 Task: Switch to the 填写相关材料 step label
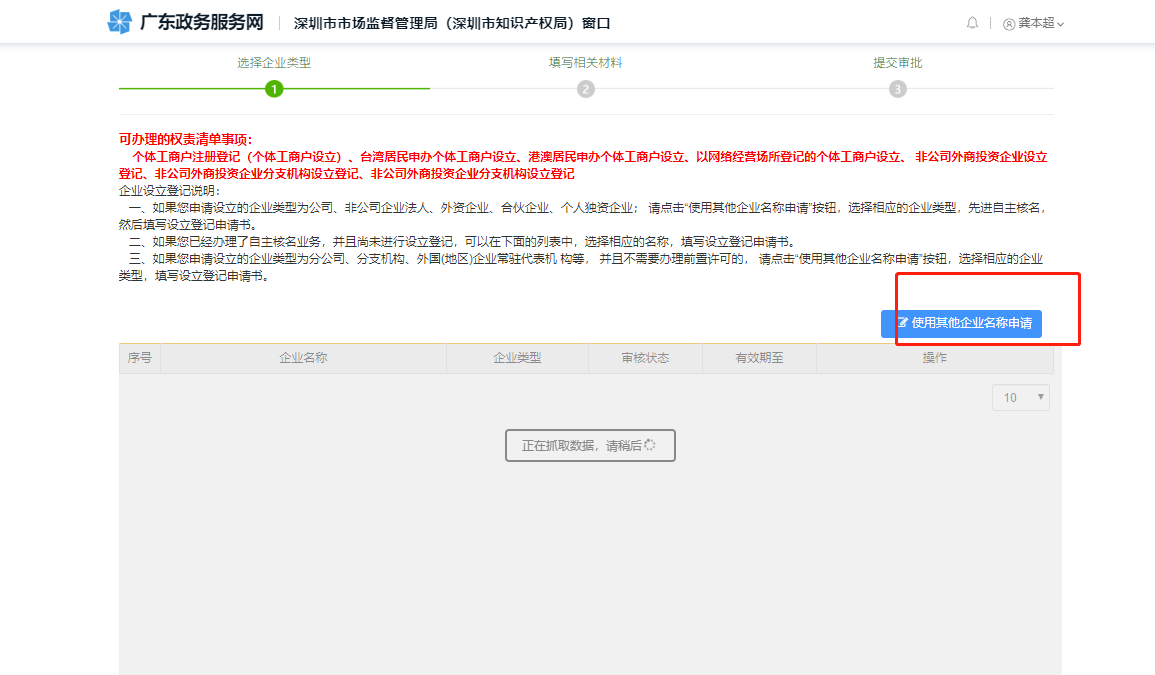pyautogui.click(x=586, y=62)
